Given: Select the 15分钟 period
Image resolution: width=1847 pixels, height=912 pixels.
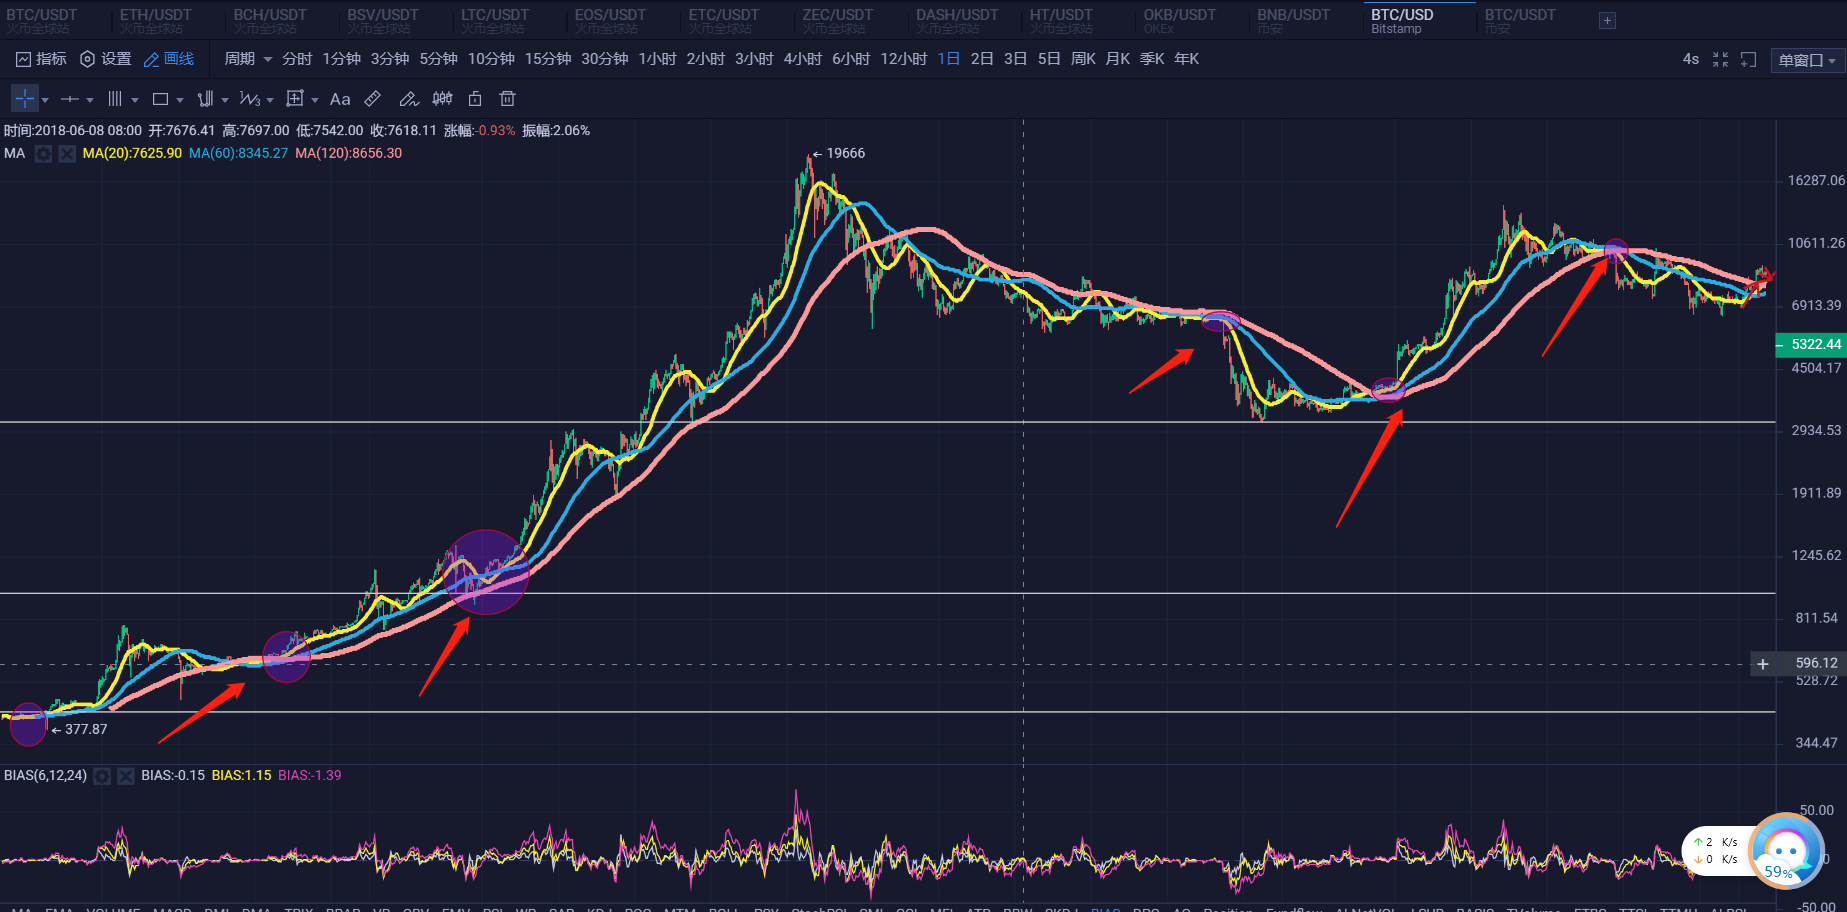Looking at the screenshot, I should tap(548, 59).
